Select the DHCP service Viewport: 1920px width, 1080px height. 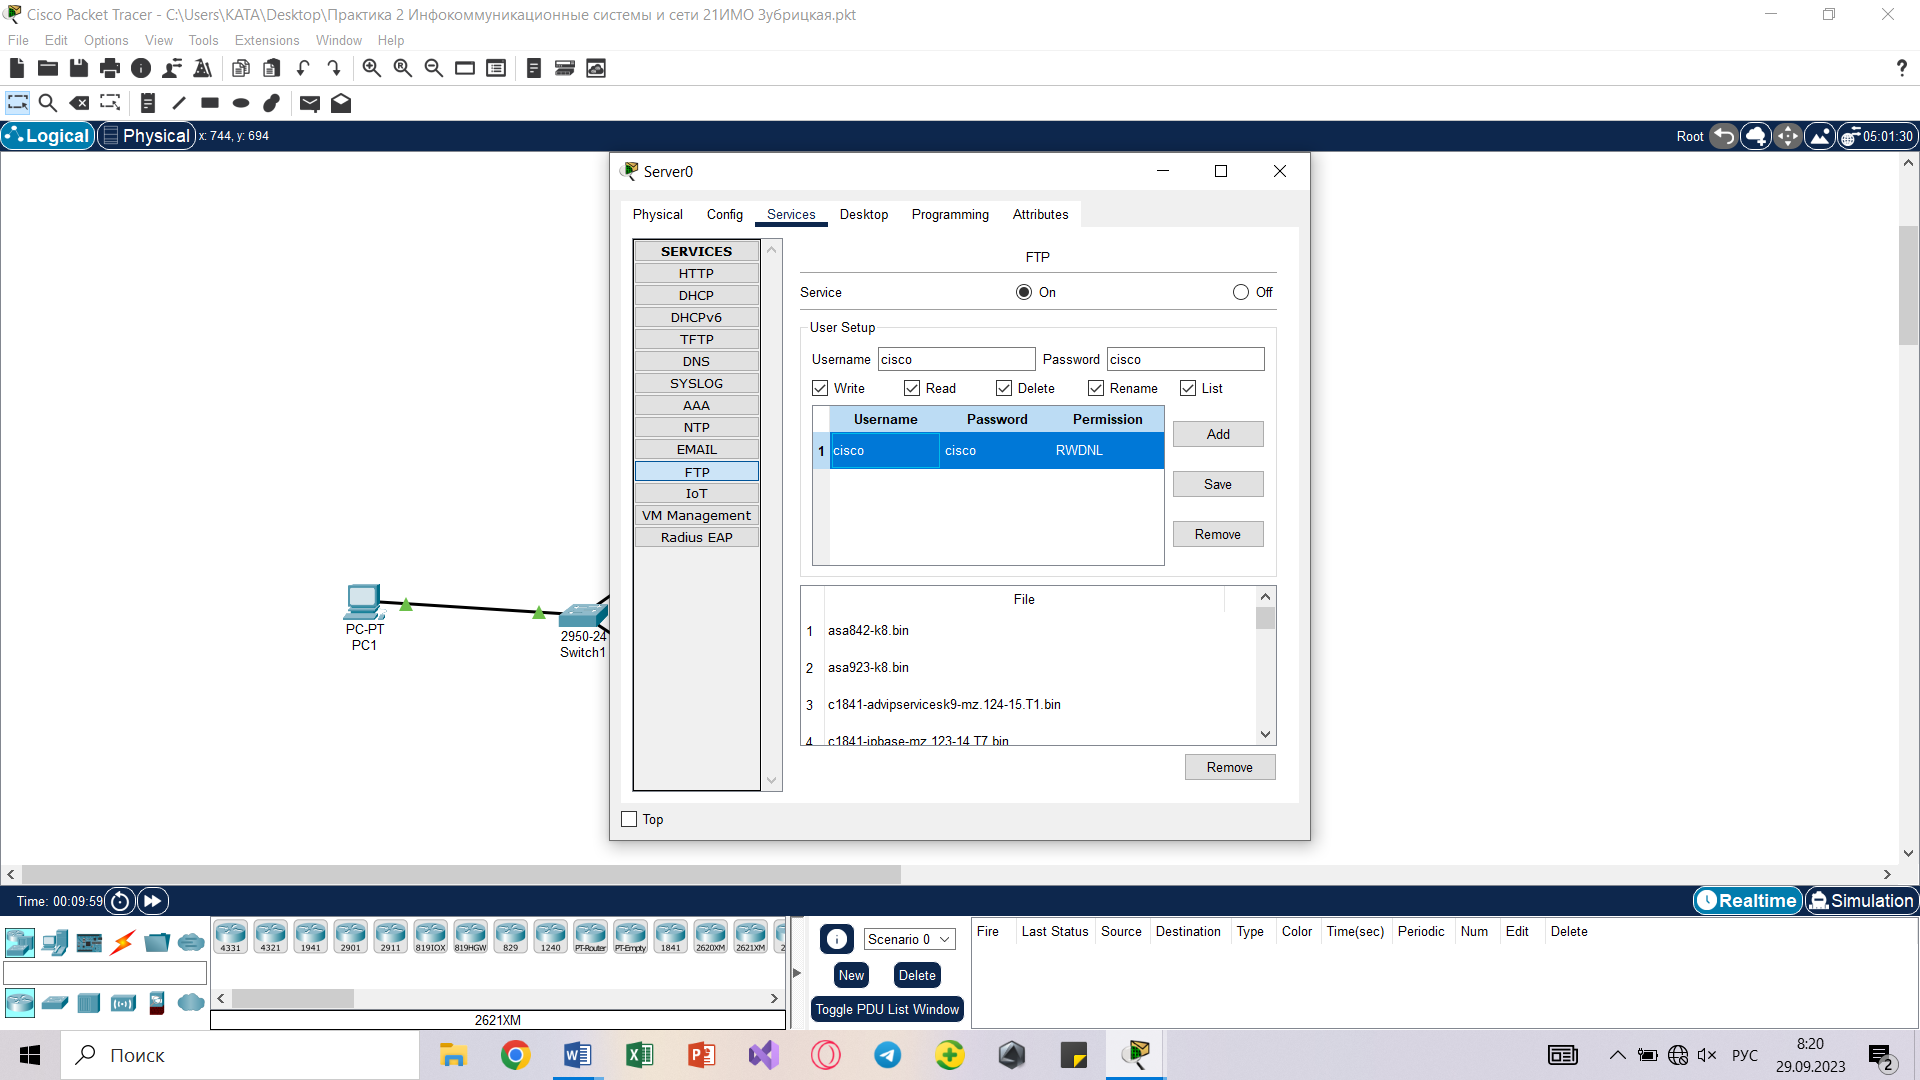pos(697,295)
